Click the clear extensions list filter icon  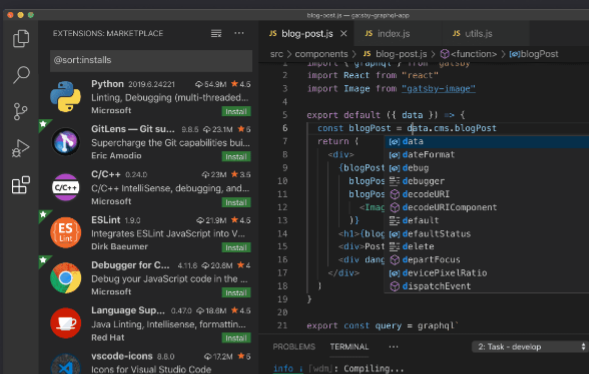point(216,33)
